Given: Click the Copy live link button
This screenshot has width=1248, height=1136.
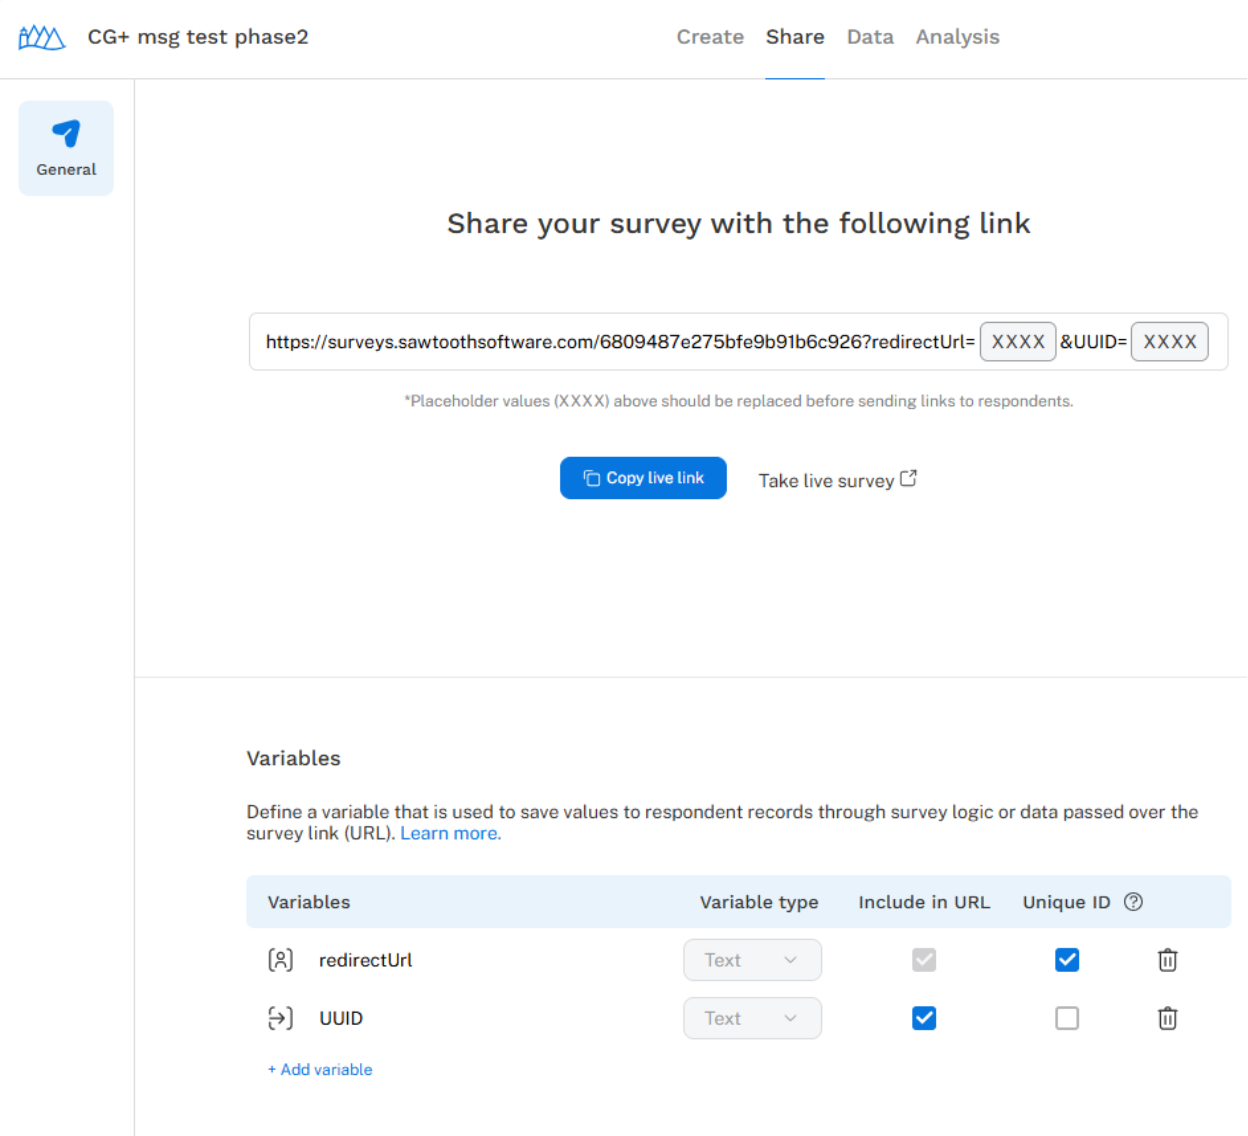Looking at the screenshot, I should pyautogui.click(x=643, y=477).
